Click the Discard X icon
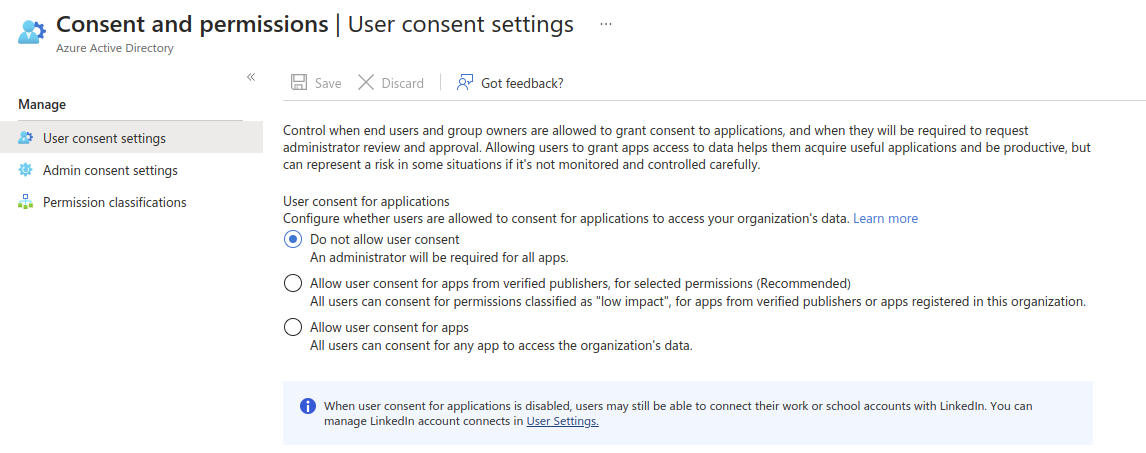Image resolution: width=1146 pixels, height=453 pixels. click(366, 83)
